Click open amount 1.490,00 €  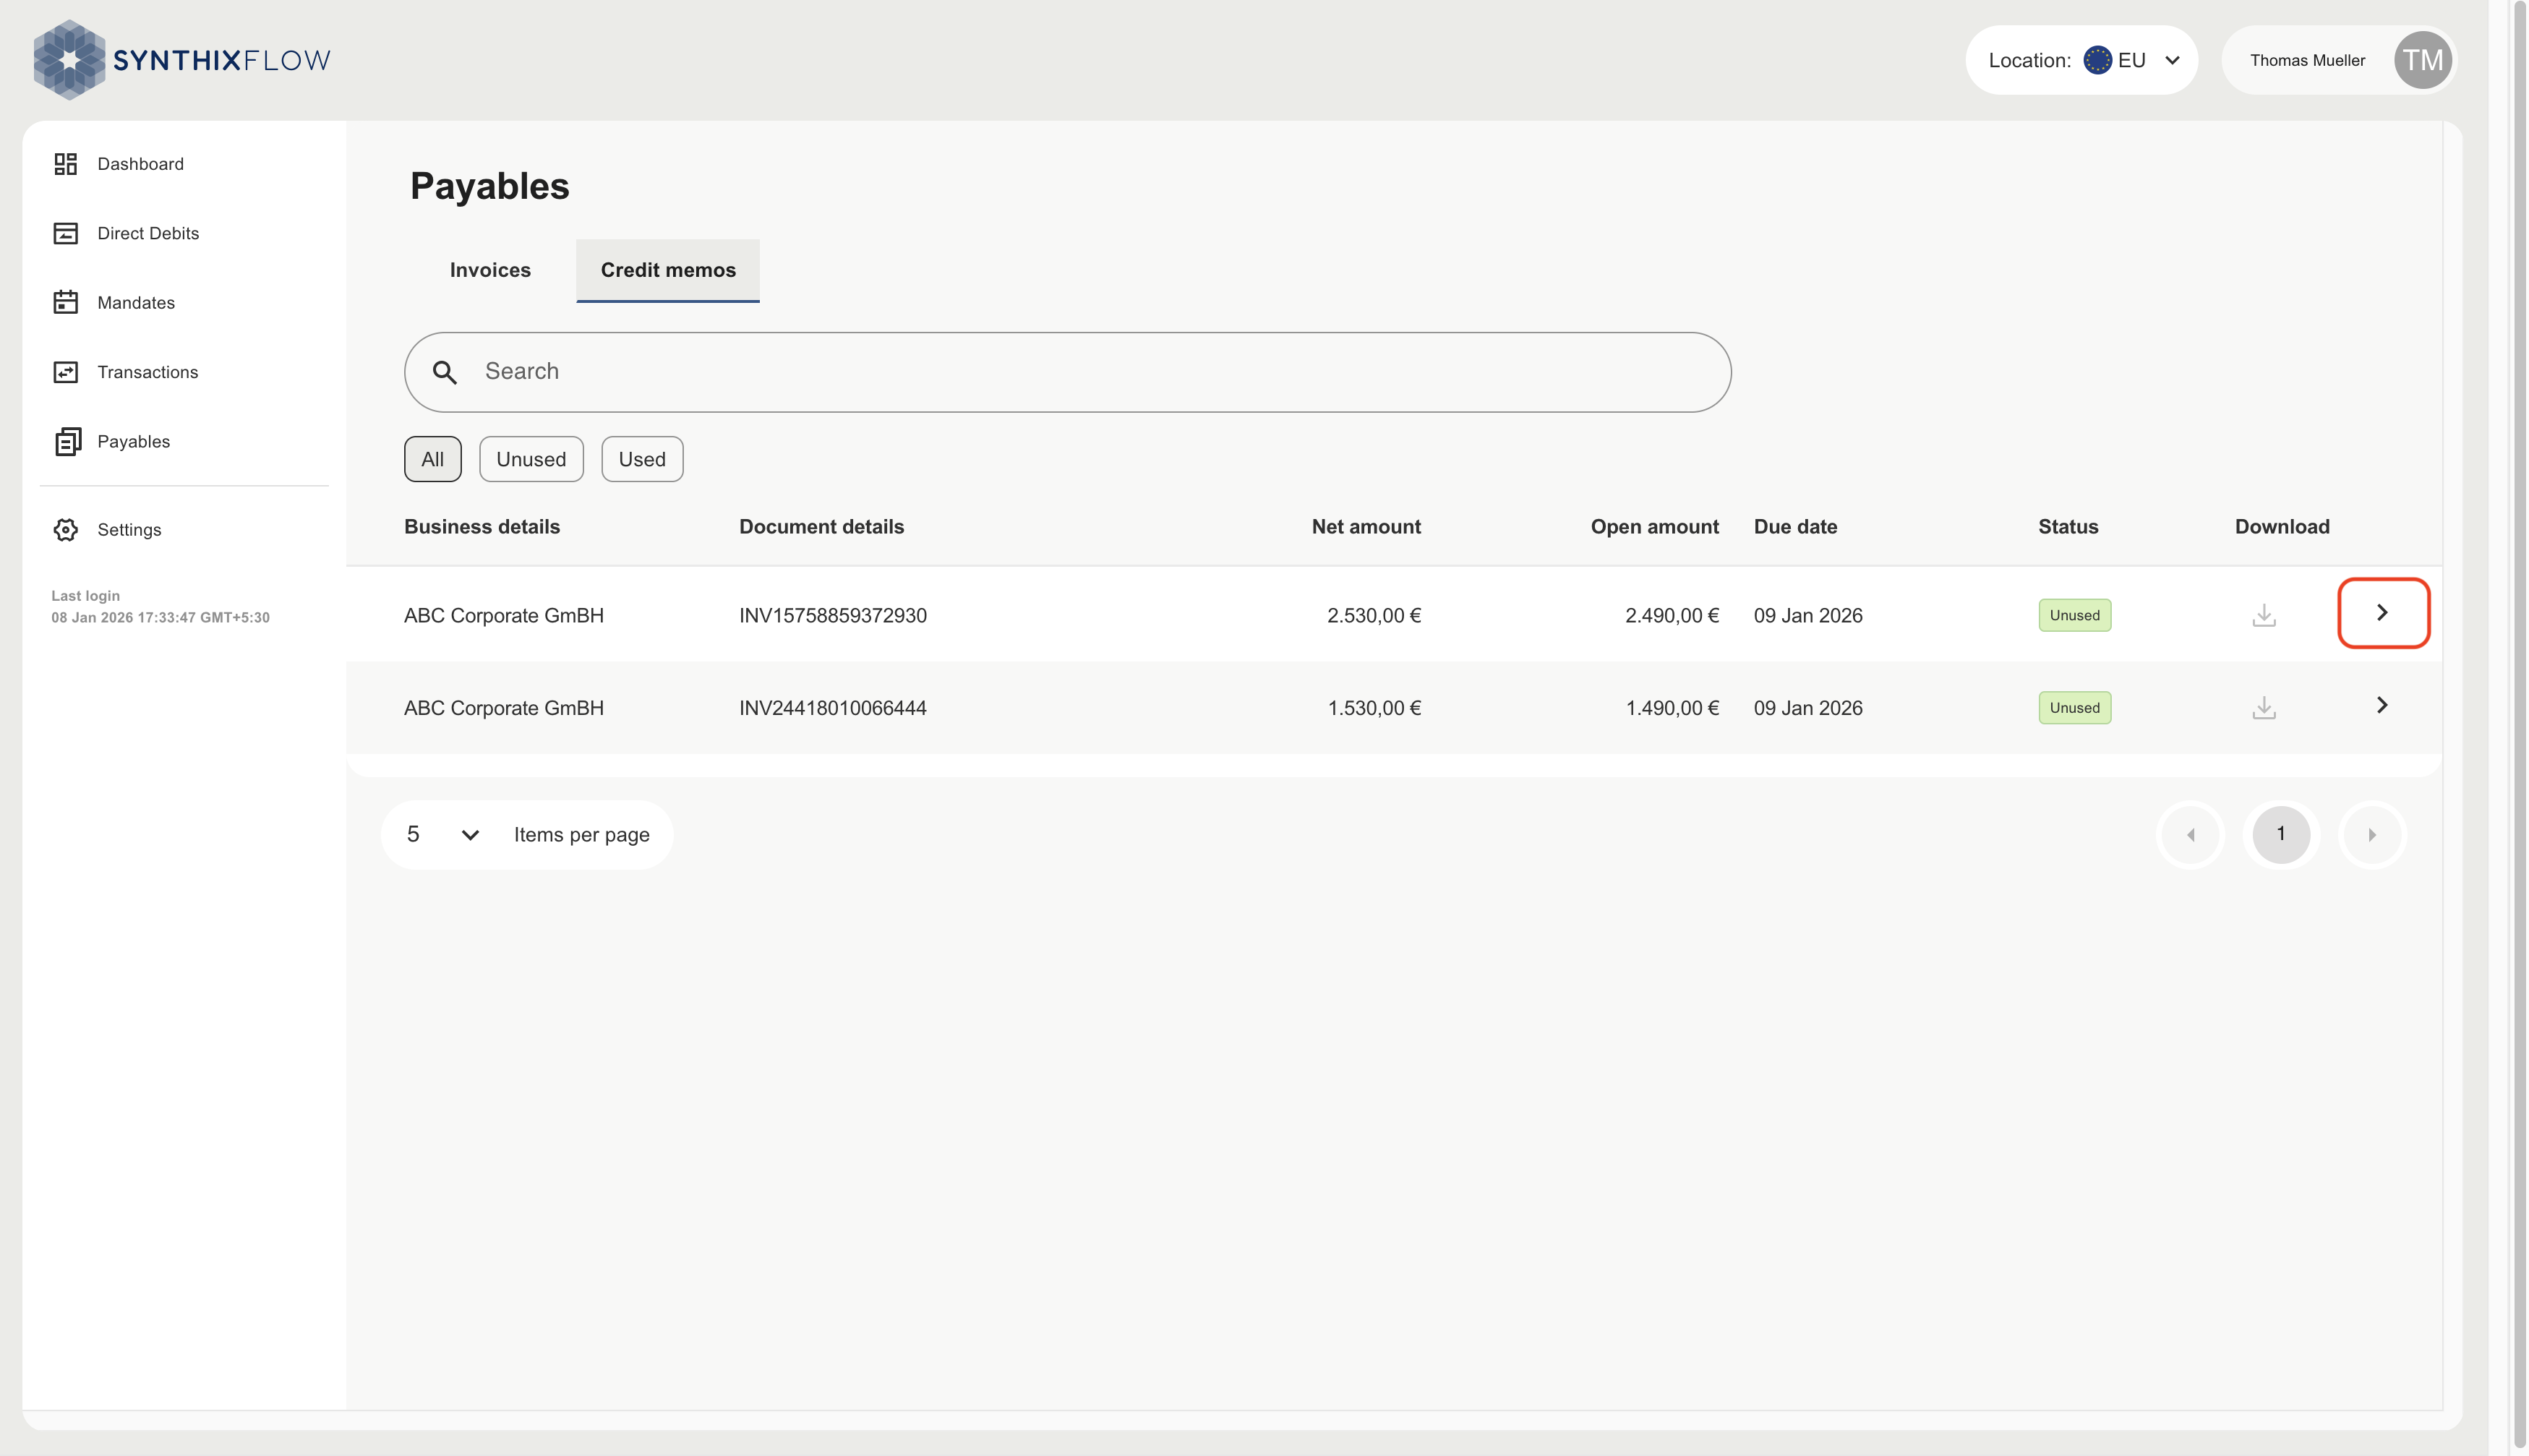pyautogui.click(x=1672, y=708)
